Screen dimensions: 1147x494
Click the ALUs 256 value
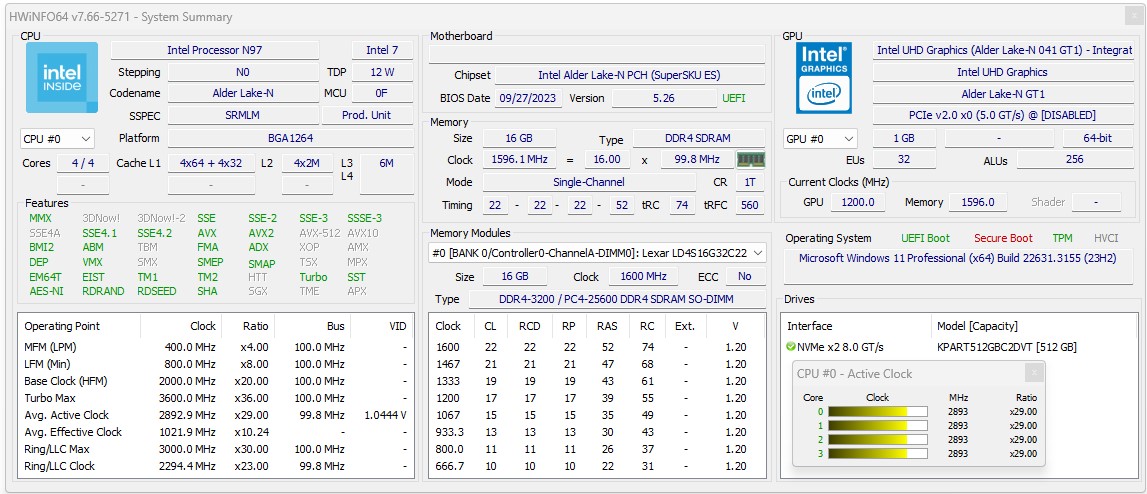(x=1075, y=160)
